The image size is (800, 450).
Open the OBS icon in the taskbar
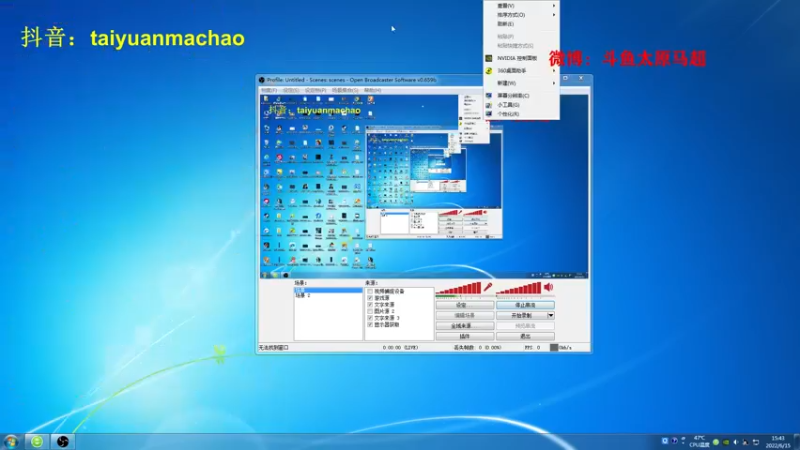pos(63,441)
